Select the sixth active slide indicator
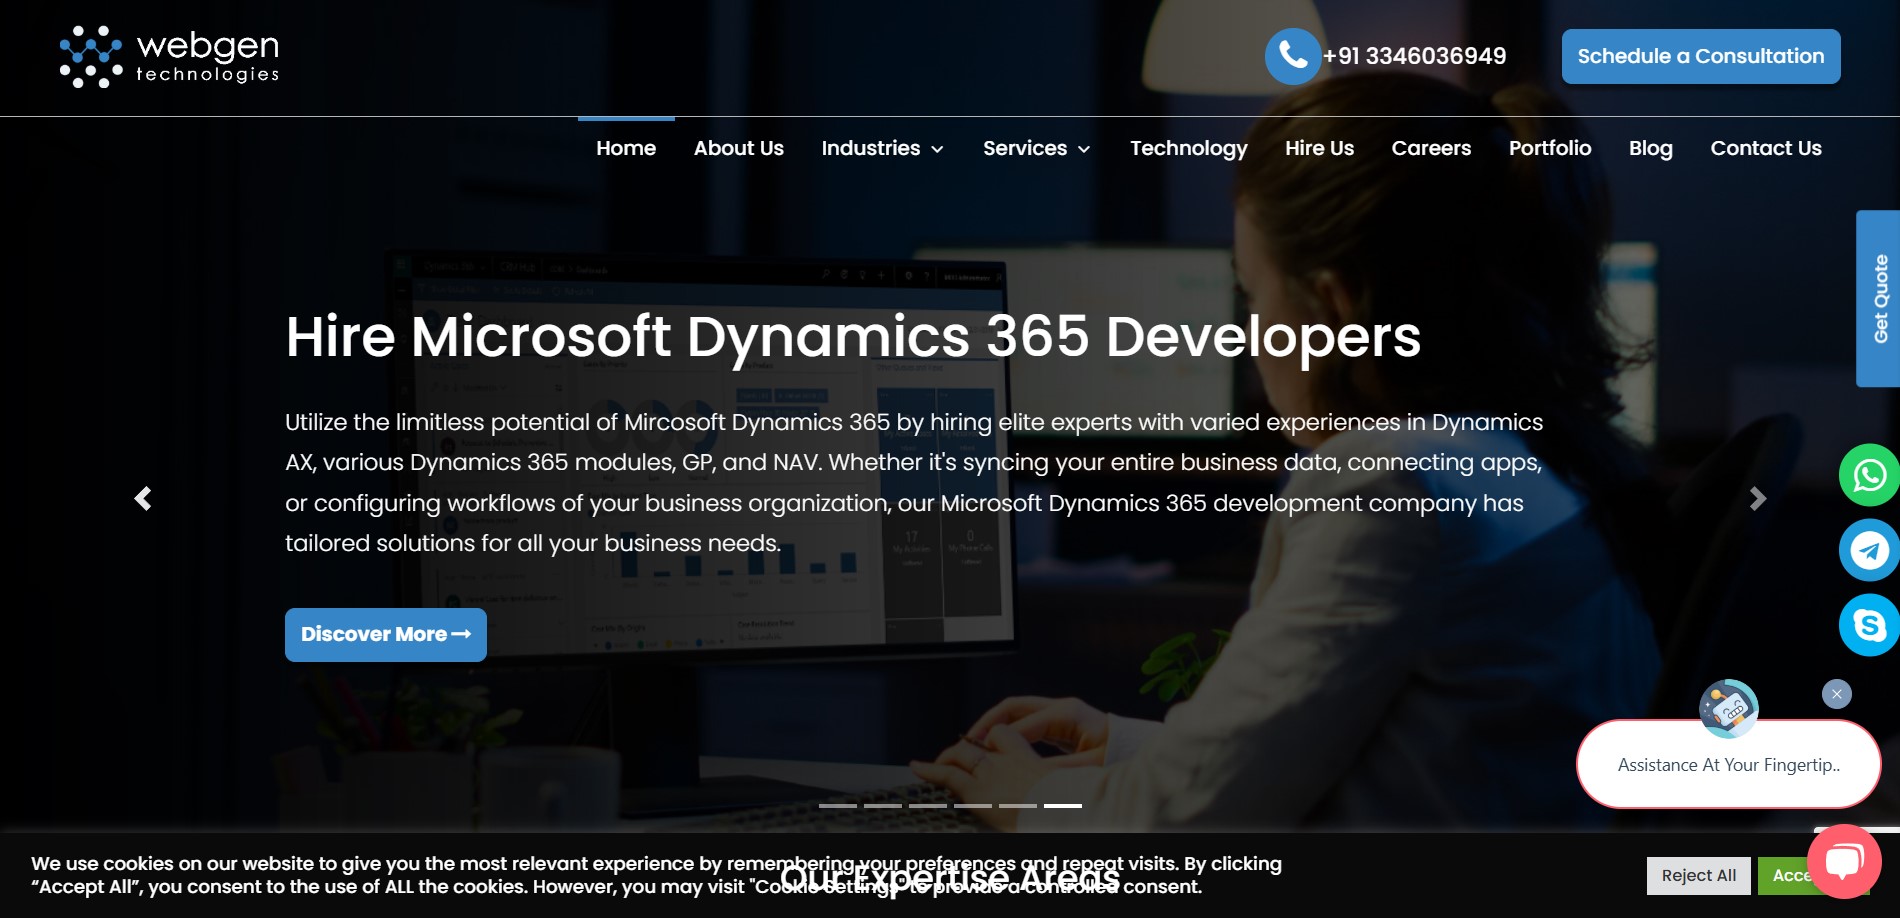The height and width of the screenshot is (918, 1900). (x=1063, y=805)
